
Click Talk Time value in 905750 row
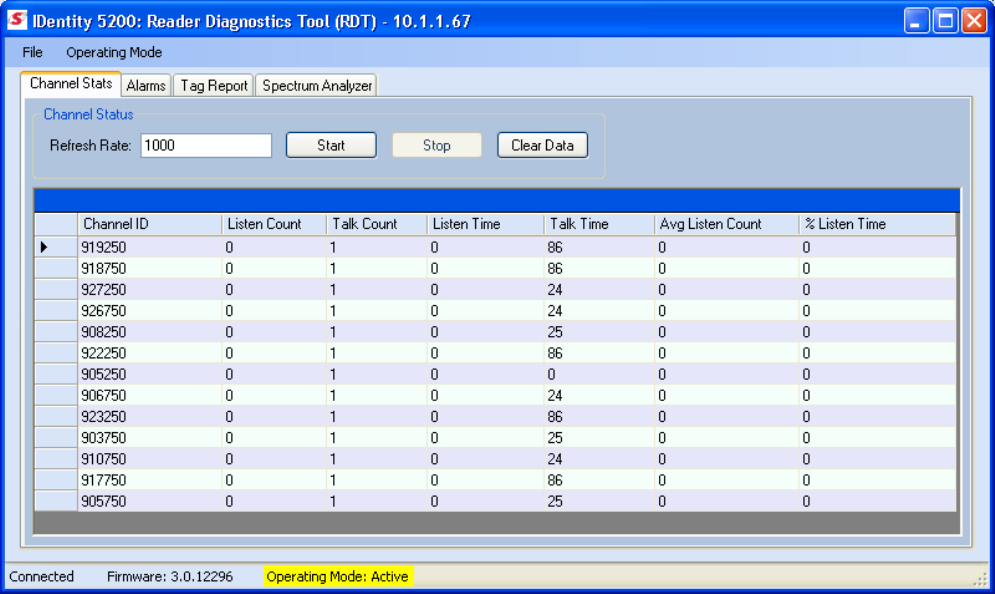599,501
